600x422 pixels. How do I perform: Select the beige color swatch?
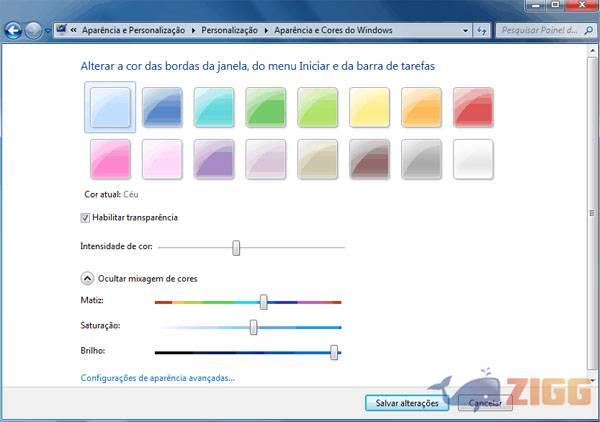point(318,159)
